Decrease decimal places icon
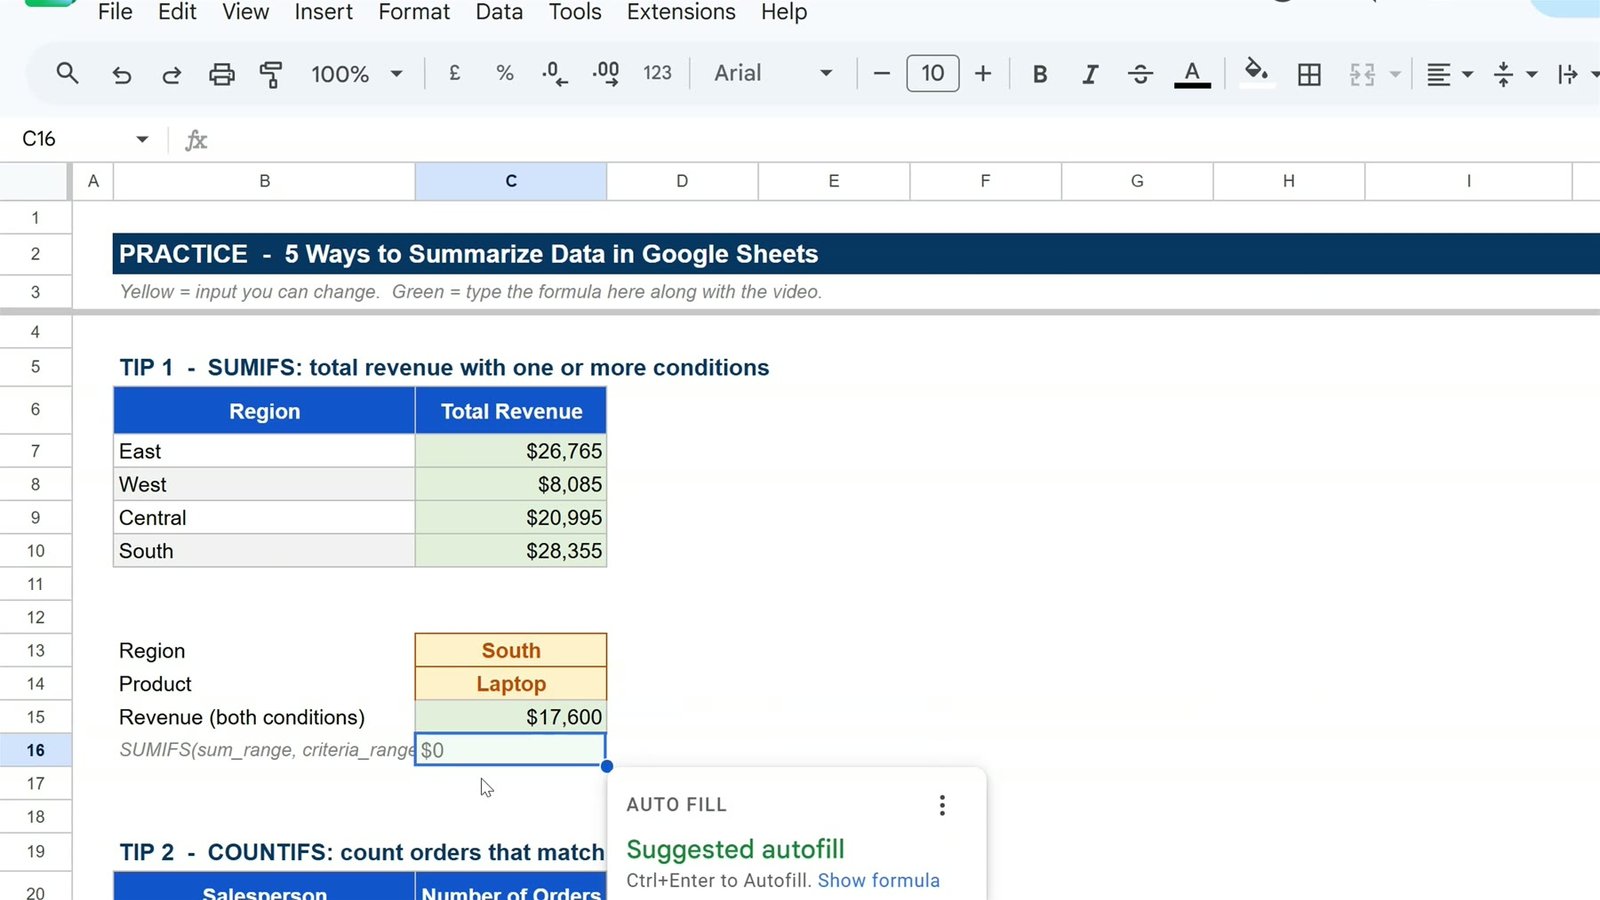This screenshot has width=1600, height=900. [x=554, y=73]
